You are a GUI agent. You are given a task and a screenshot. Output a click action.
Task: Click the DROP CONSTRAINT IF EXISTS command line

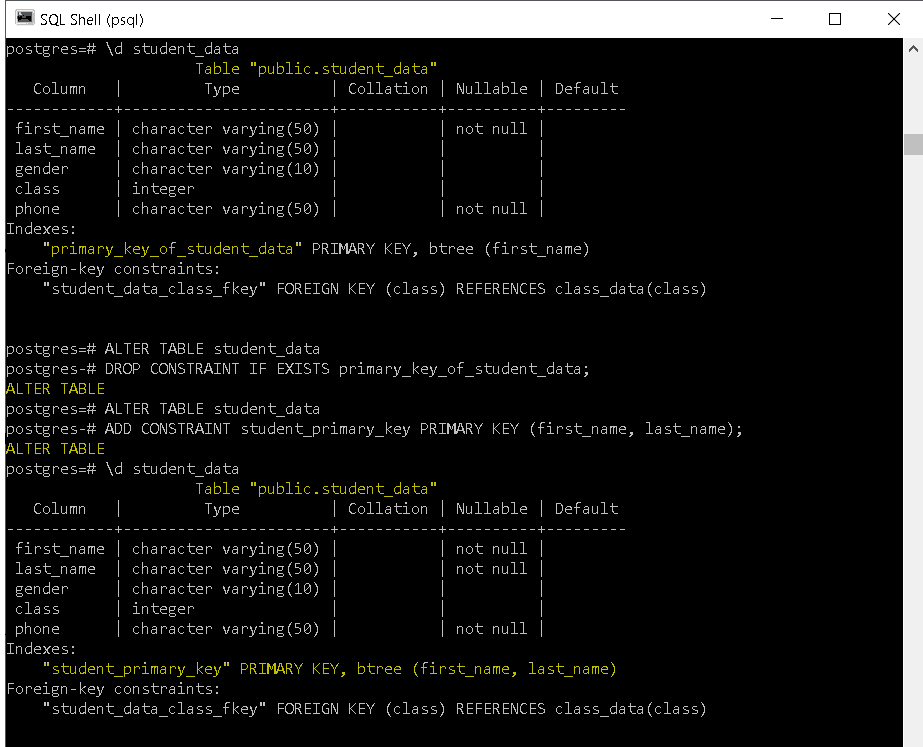tap(298, 369)
